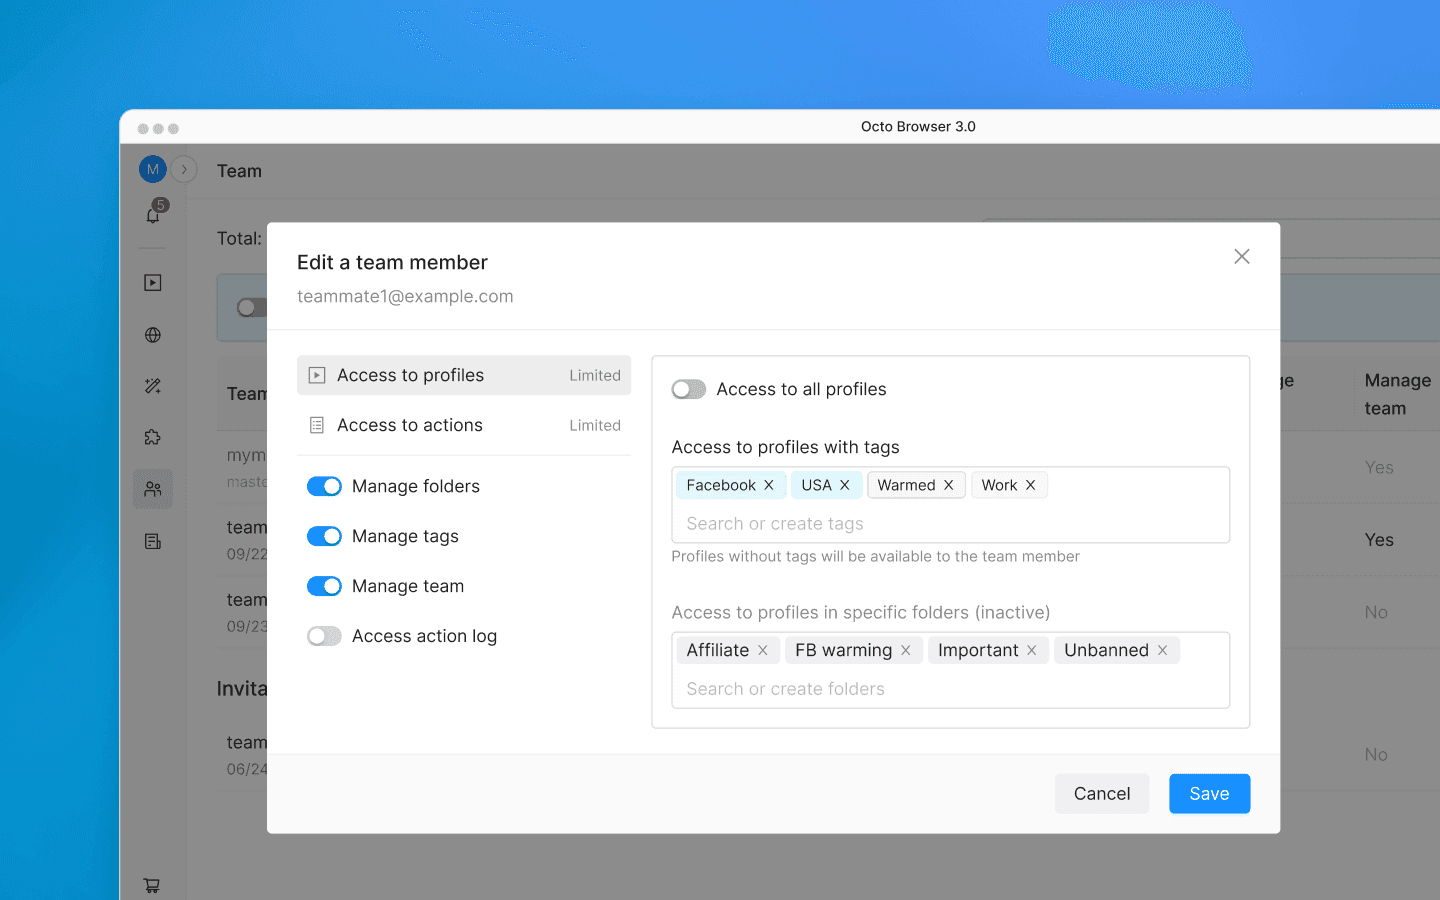Remove the Affiliate folder
This screenshot has height=900, width=1440.
pos(763,650)
